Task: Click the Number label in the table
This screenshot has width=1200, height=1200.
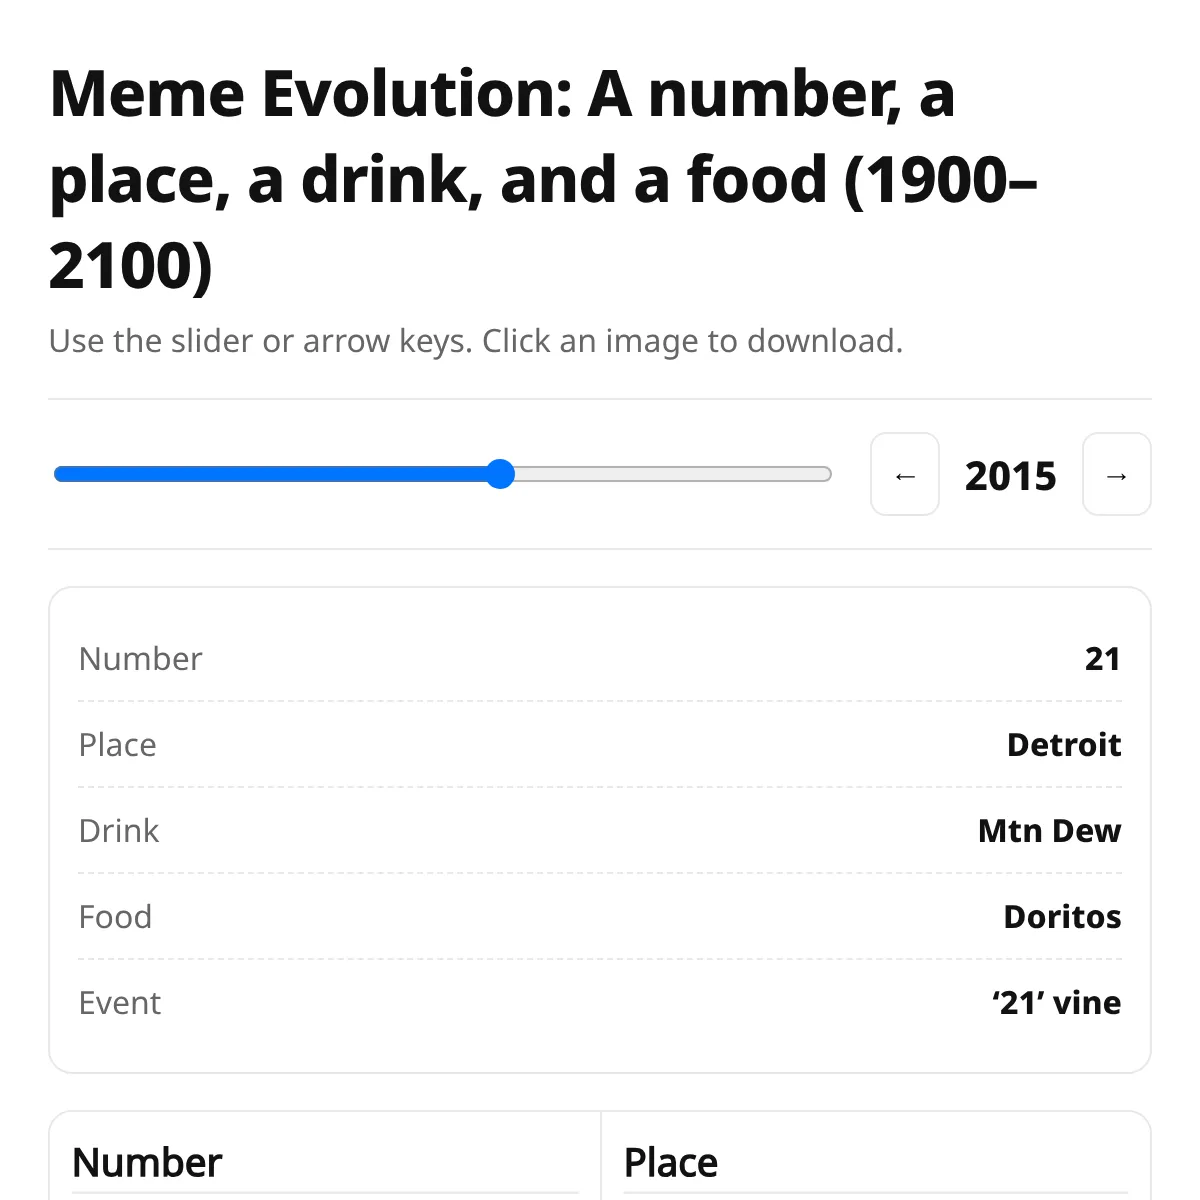Action: (140, 658)
